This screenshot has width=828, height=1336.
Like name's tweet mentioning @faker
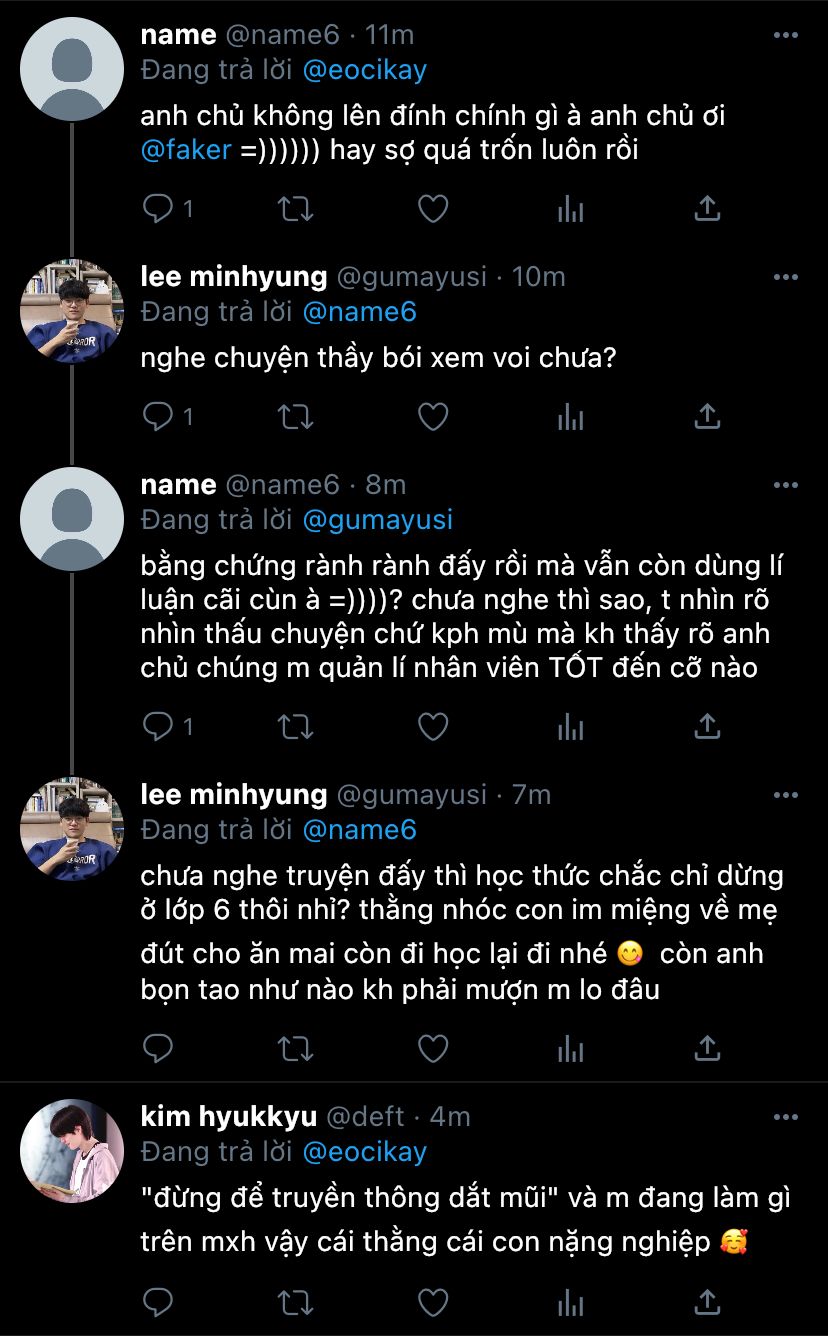432,209
